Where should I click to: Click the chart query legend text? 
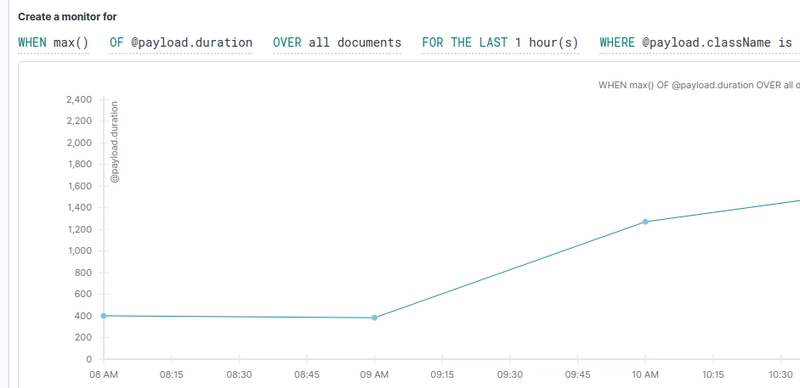699,85
